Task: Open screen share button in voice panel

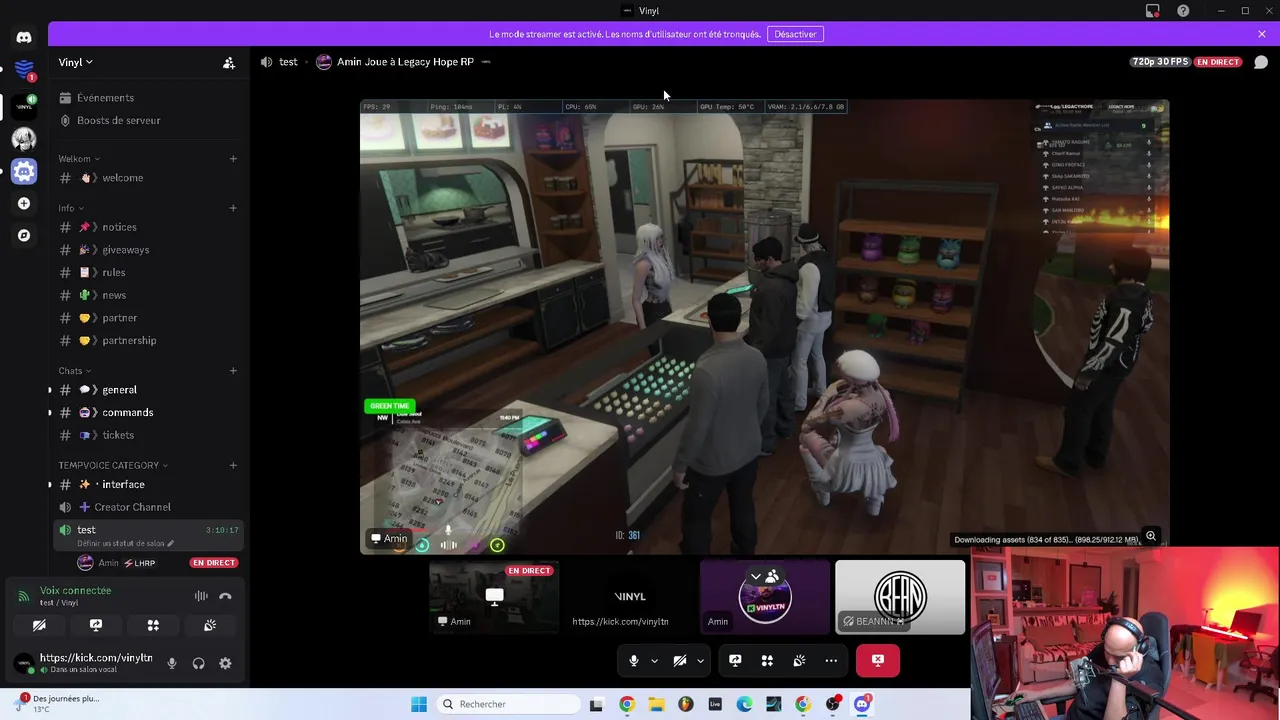Action: (96, 625)
